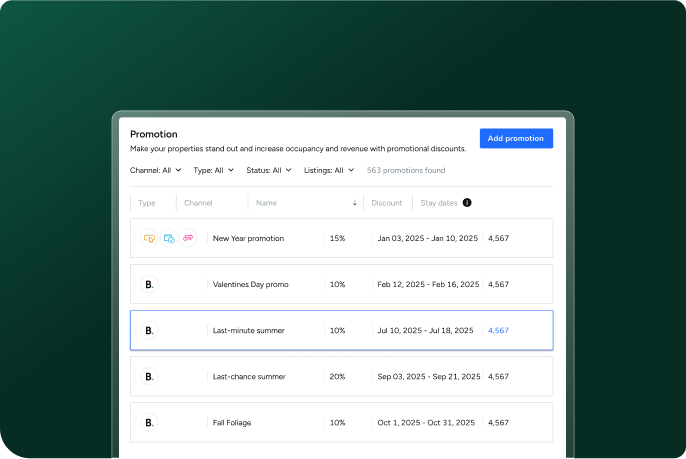Click the Channel column header
686x459 pixels.
point(198,203)
